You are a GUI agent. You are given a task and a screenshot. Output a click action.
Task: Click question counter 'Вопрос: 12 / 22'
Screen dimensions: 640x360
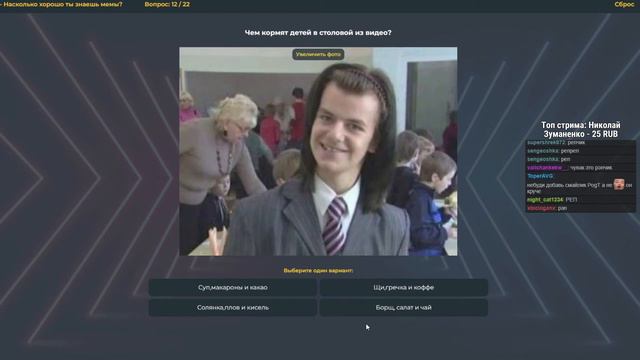[167, 4]
